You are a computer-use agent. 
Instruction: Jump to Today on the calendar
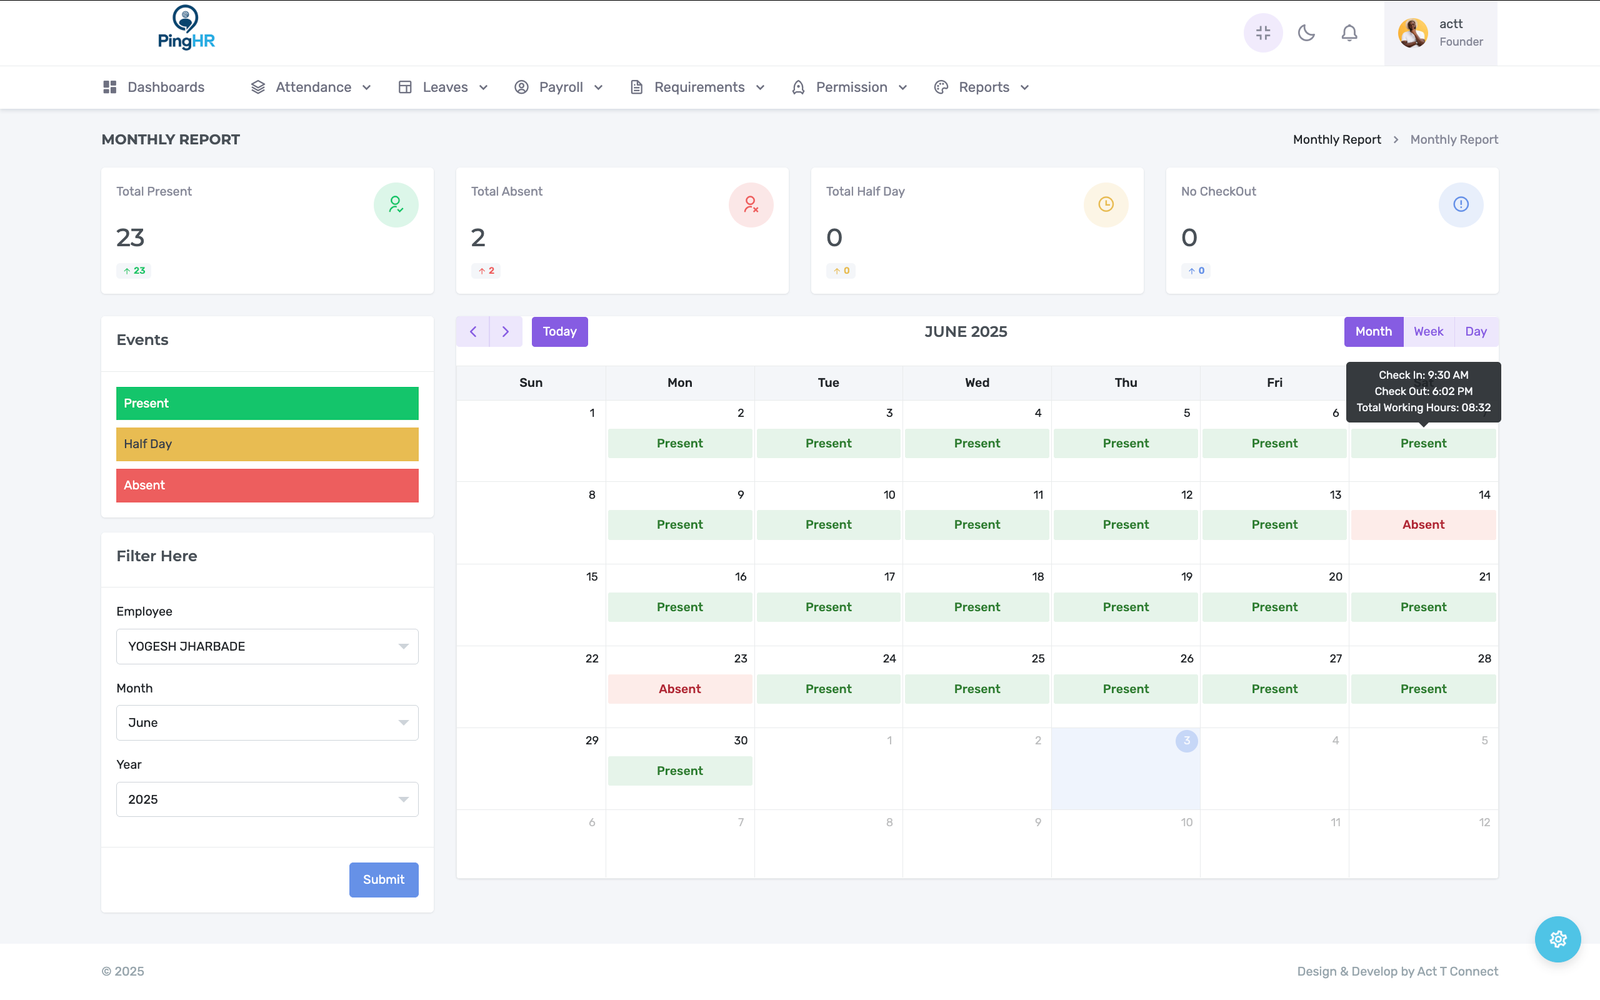(559, 332)
